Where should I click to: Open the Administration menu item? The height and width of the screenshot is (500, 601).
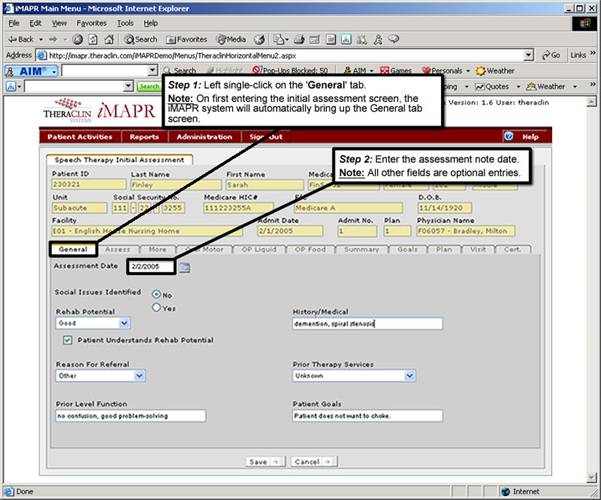coord(204,137)
